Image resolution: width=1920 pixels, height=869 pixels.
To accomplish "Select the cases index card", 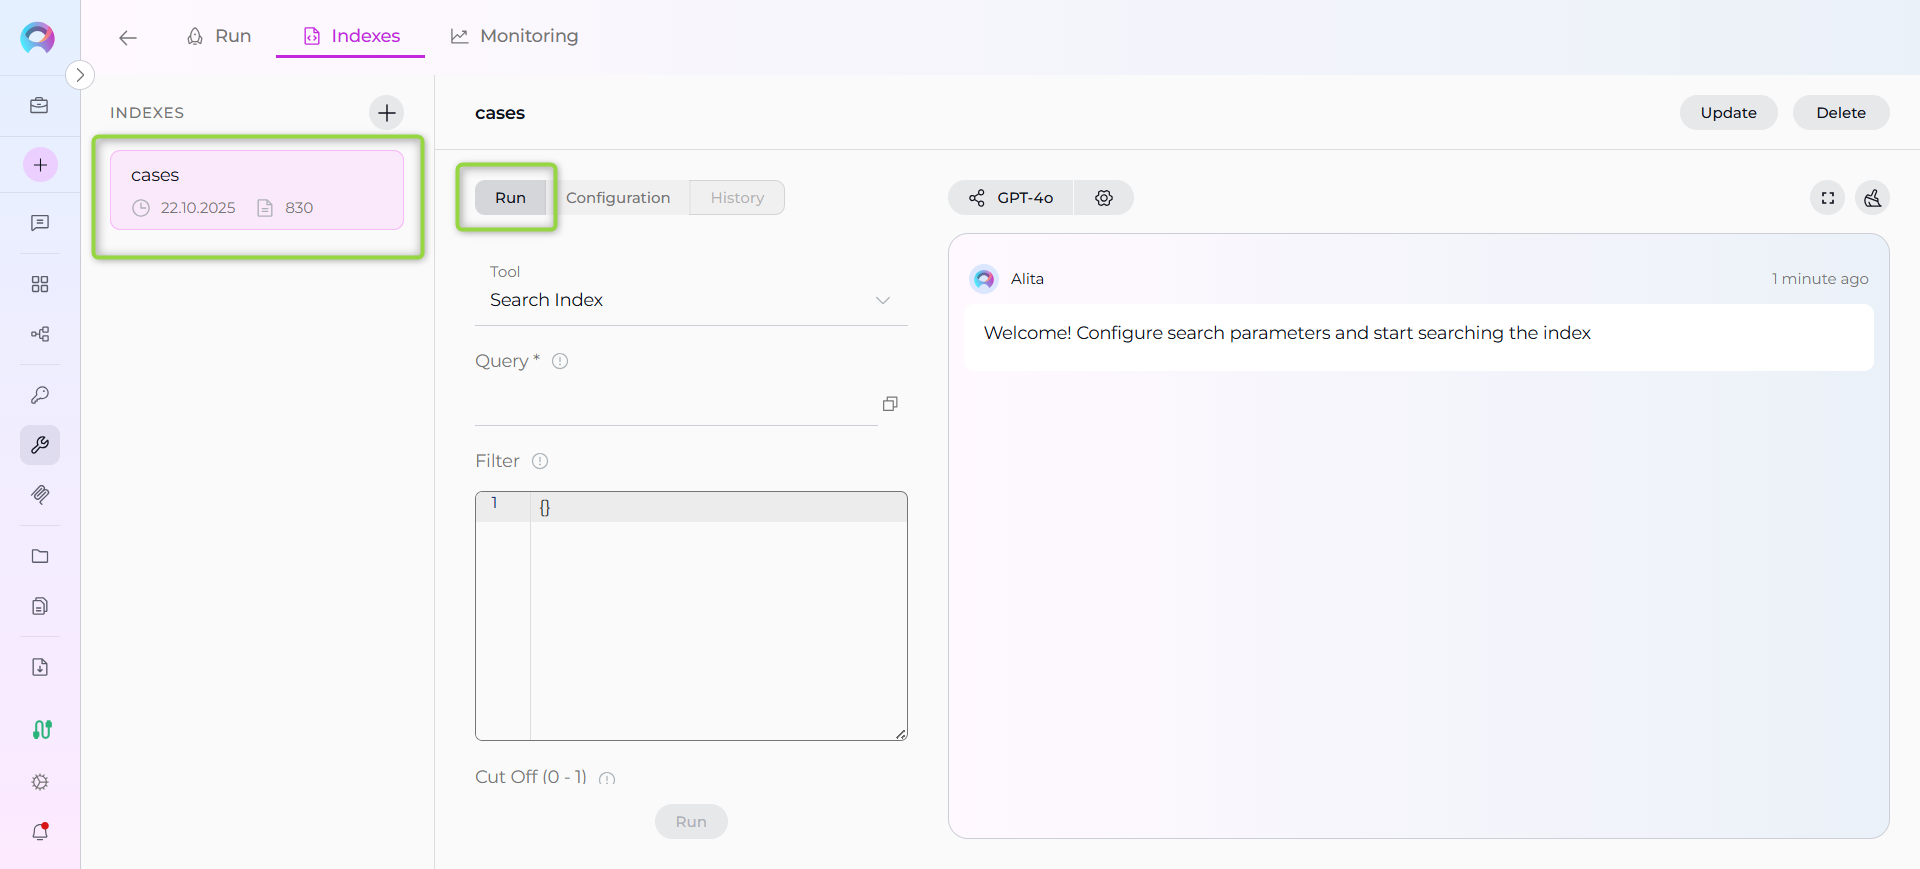I will pos(257,190).
